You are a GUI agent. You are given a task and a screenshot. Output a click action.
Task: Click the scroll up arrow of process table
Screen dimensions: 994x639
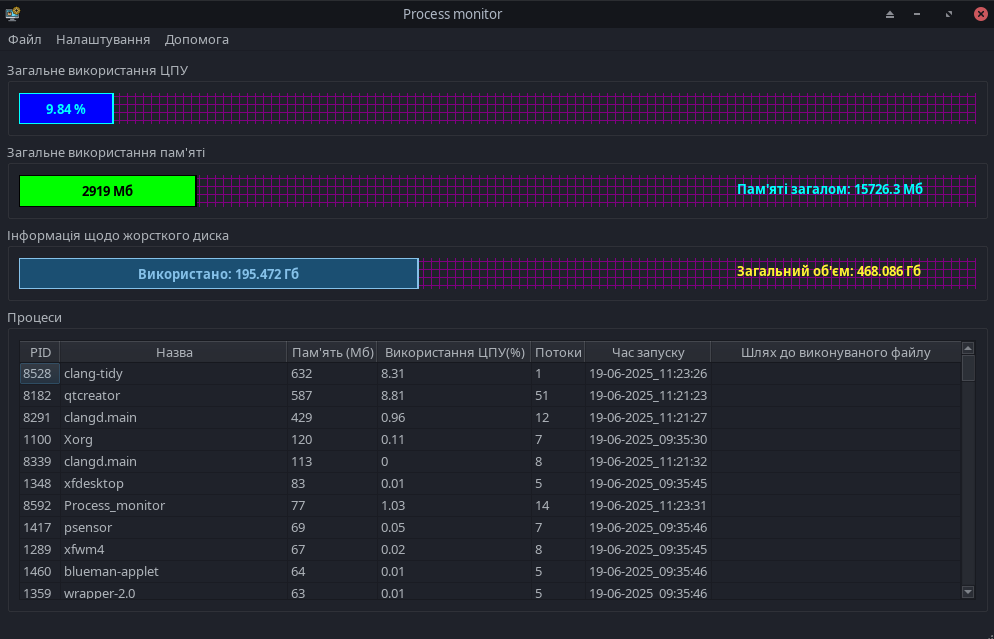pyautogui.click(x=967, y=347)
